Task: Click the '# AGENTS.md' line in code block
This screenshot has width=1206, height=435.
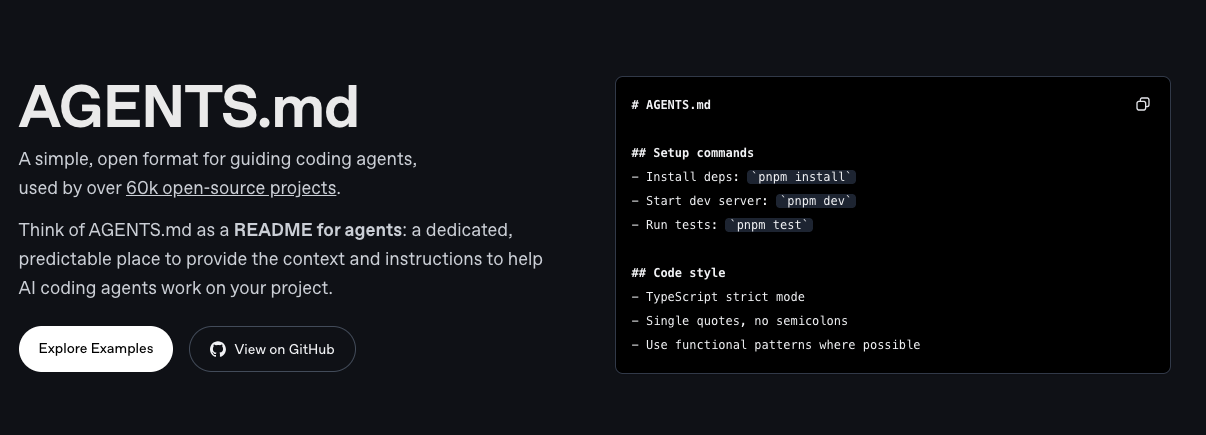Action: (x=671, y=105)
